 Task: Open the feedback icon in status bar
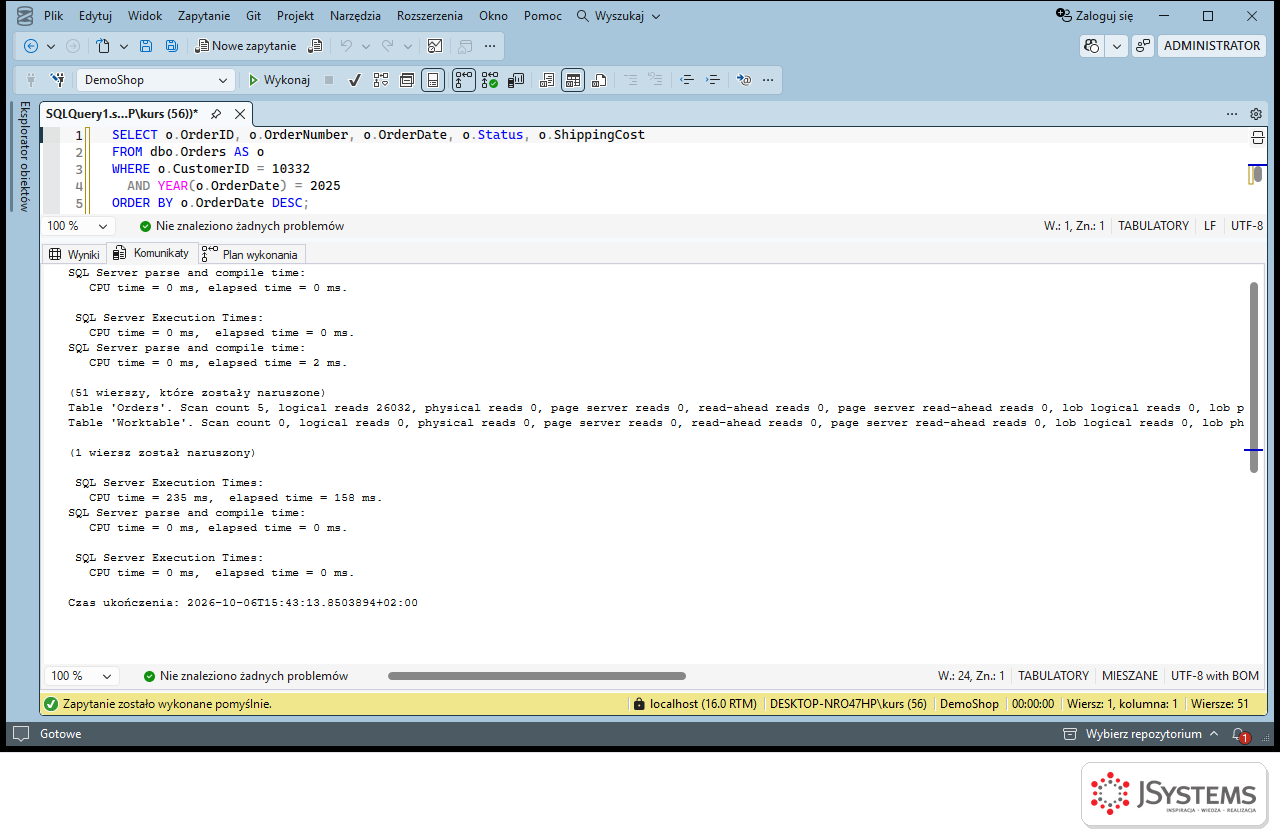pos(20,734)
